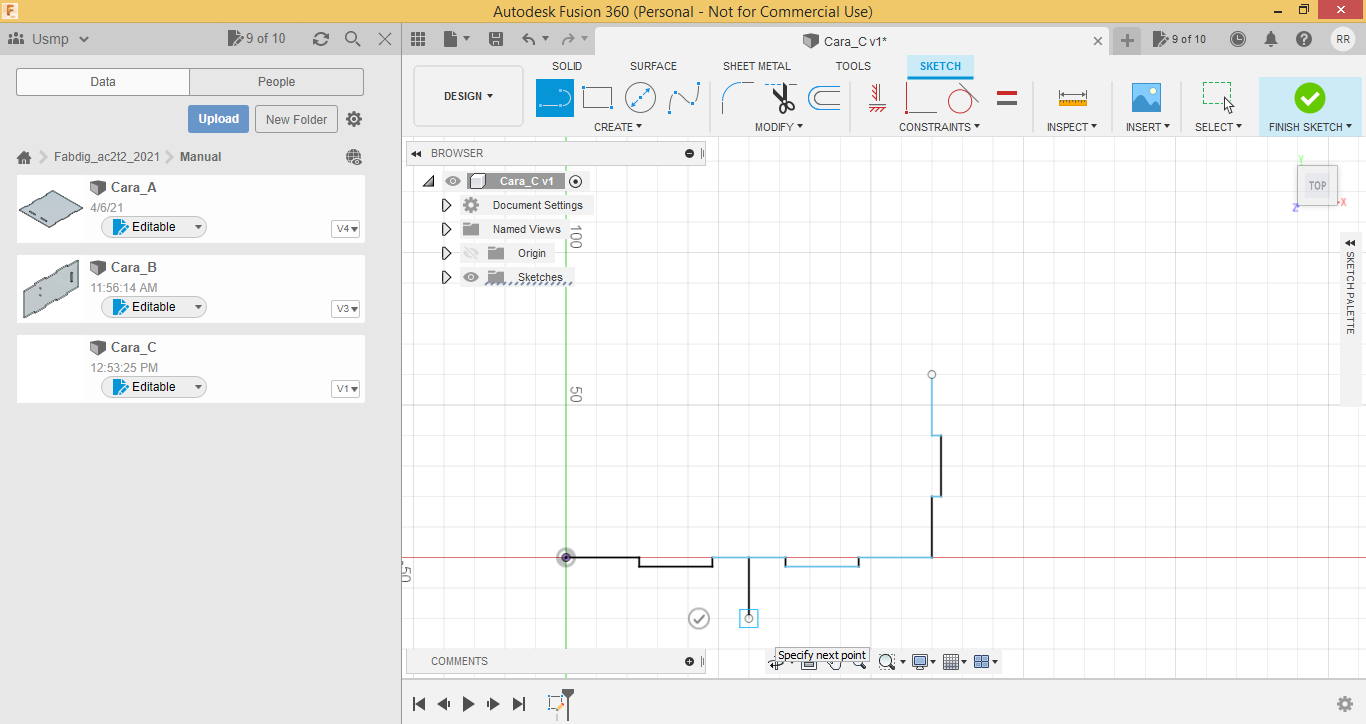This screenshot has height=724, width=1366.
Task: Open the Help question mark
Action: (1304, 39)
